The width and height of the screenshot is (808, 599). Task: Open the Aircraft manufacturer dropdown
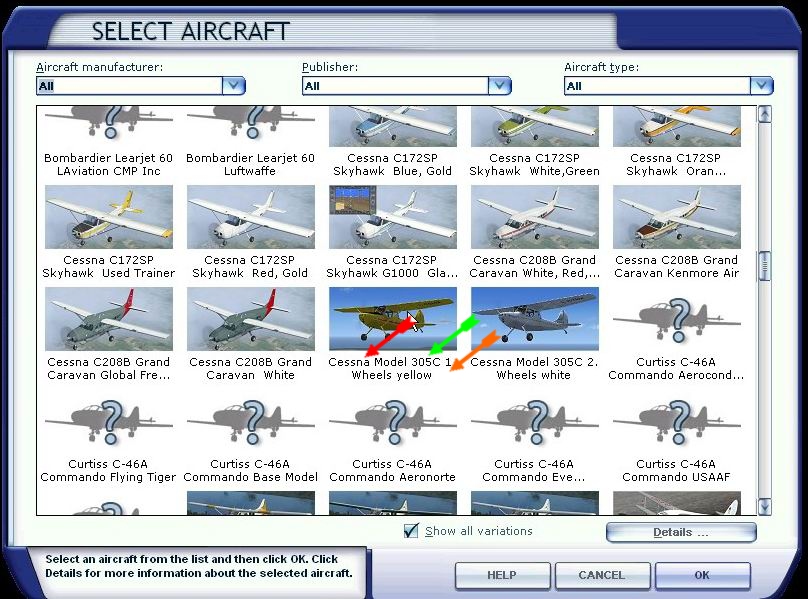233,86
